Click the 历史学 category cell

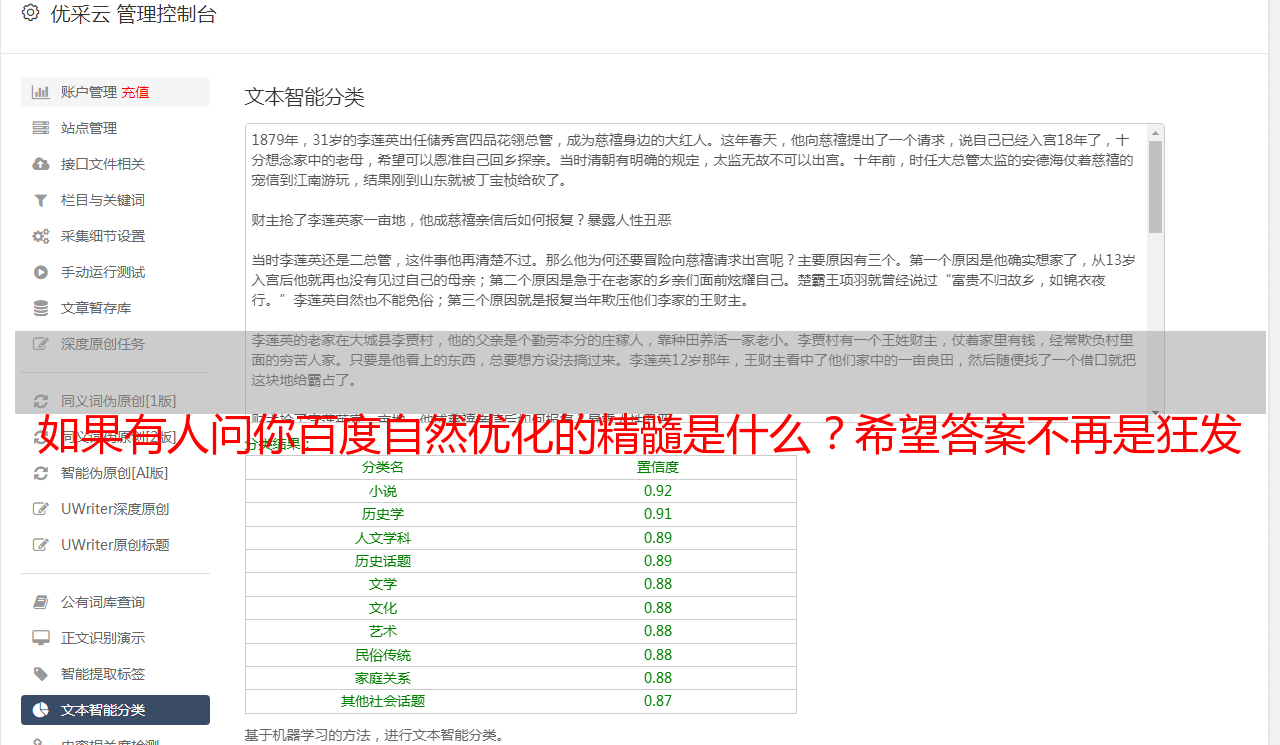(x=383, y=514)
